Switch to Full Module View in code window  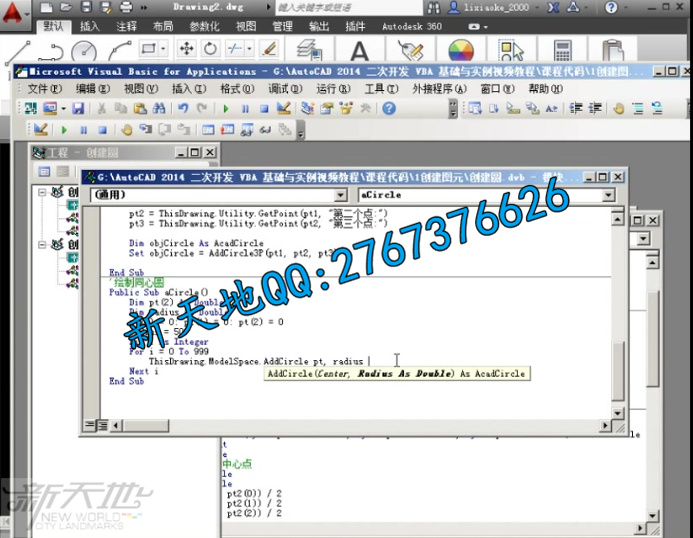click(102, 425)
